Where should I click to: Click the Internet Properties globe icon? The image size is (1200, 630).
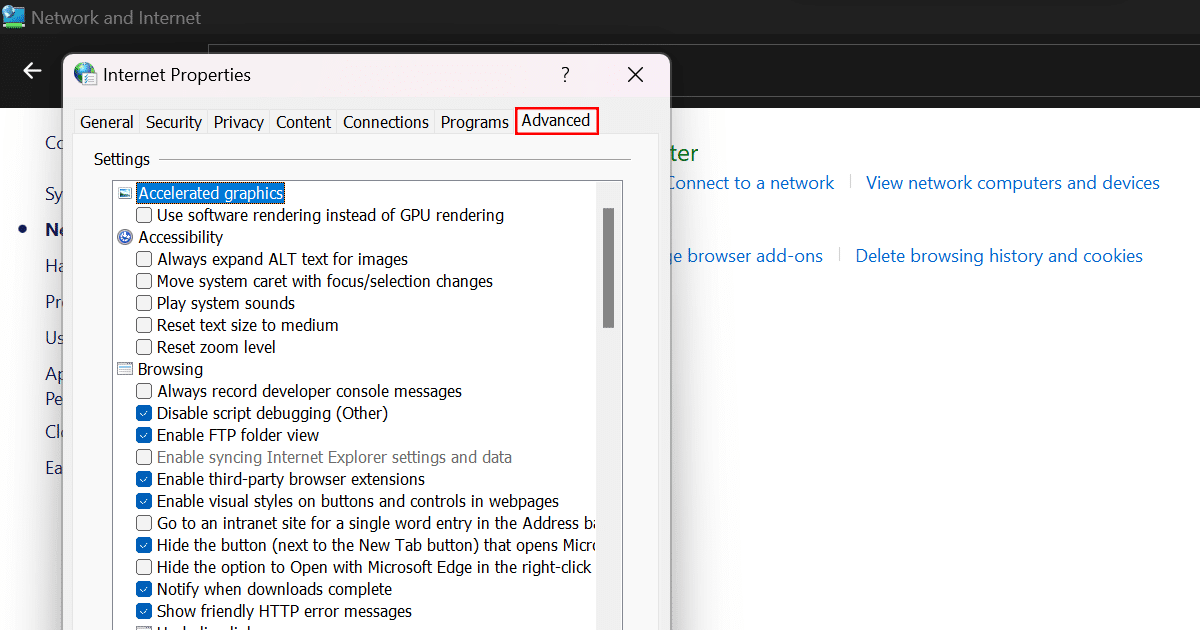tap(85, 74)
